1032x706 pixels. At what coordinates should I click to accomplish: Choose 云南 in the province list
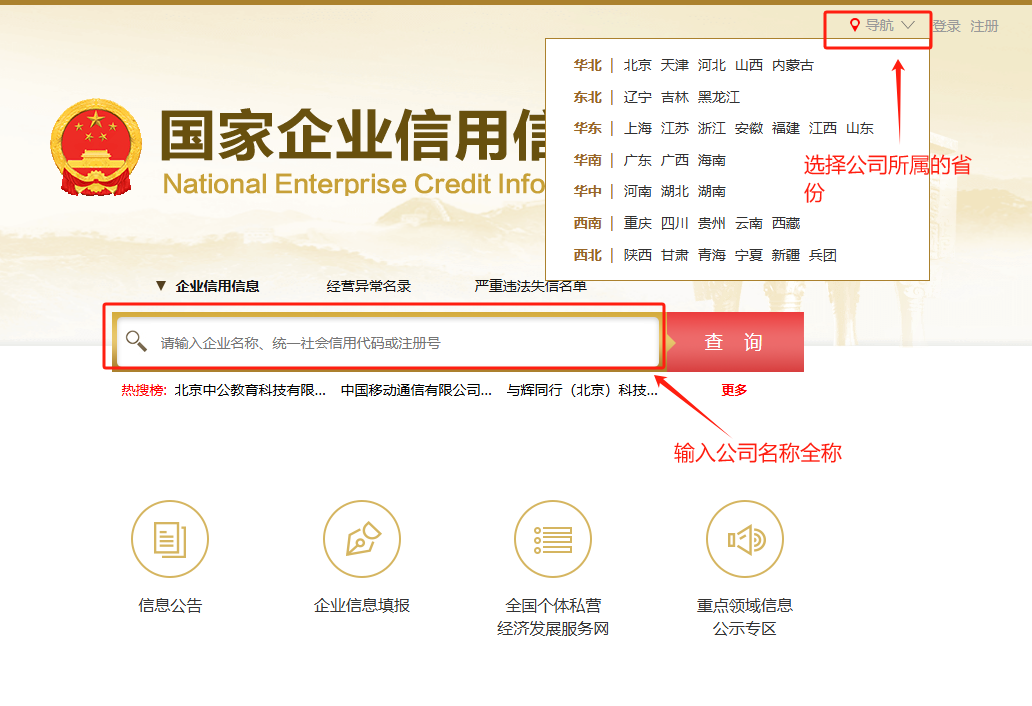pos(749,223)
